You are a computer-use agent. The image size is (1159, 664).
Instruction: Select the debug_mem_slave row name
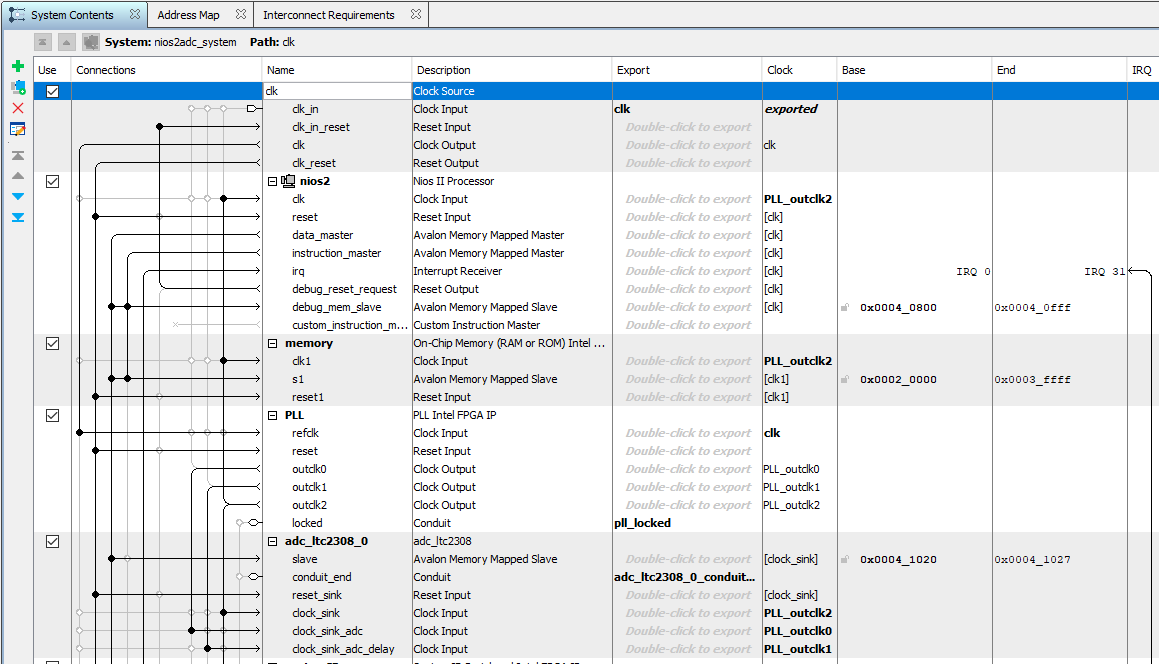pyautogui.click(x=336, y=307)
